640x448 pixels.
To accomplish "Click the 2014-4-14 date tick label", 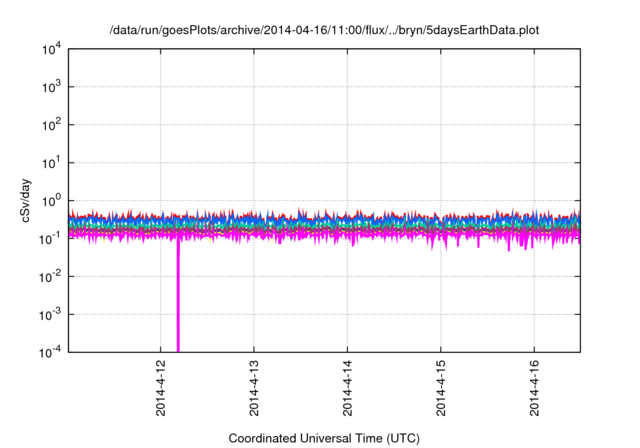I will tap(347, 388).
